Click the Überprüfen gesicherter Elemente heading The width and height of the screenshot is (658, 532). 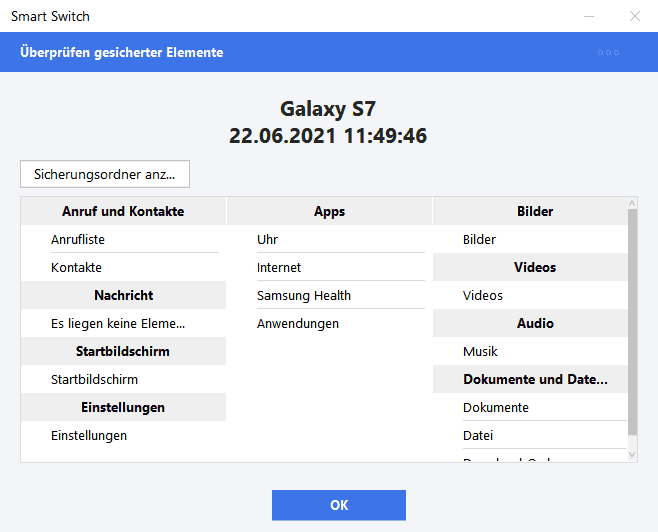click(x=122, y=52)
